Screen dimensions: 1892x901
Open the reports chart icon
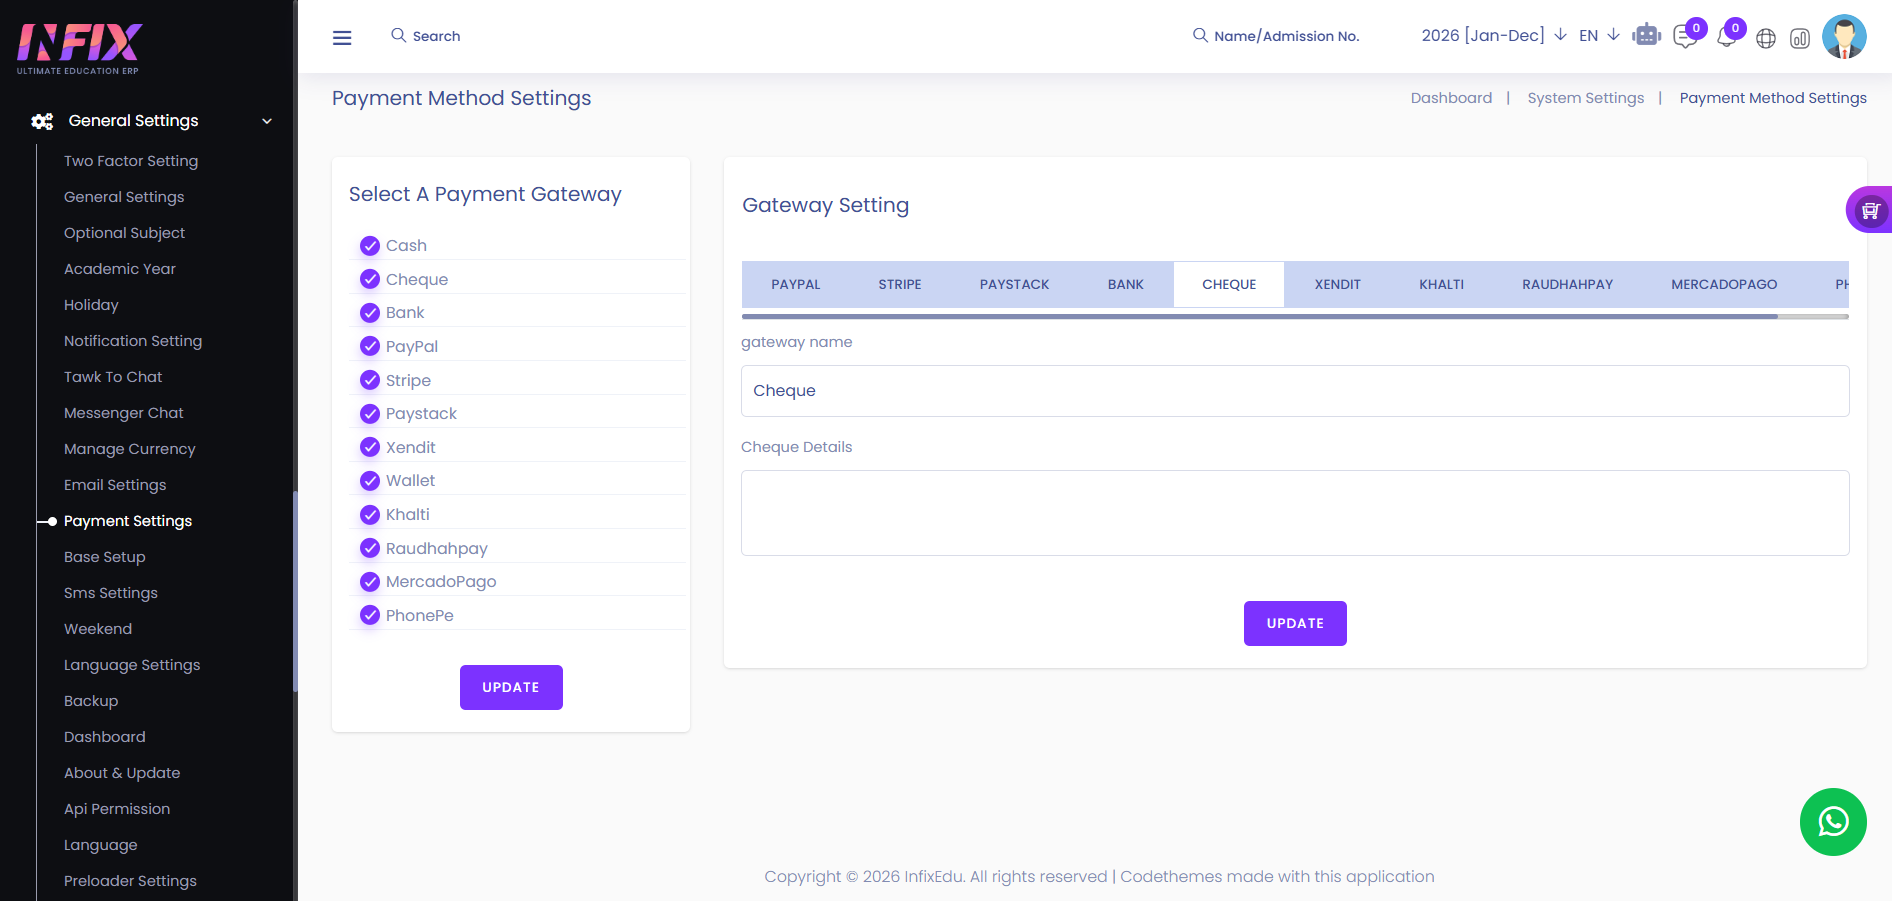[1800, 38]
